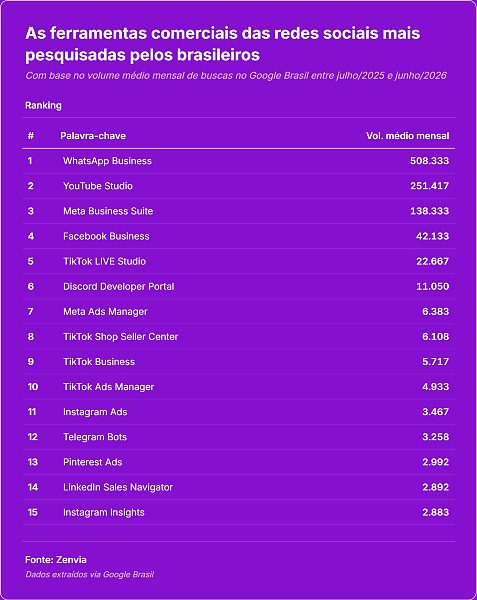Image resolution: width=477 pixels, height=600 pixels.
Task: Click LinkedIn Sales Navigator keyword
Action: [x=118, y=488]
